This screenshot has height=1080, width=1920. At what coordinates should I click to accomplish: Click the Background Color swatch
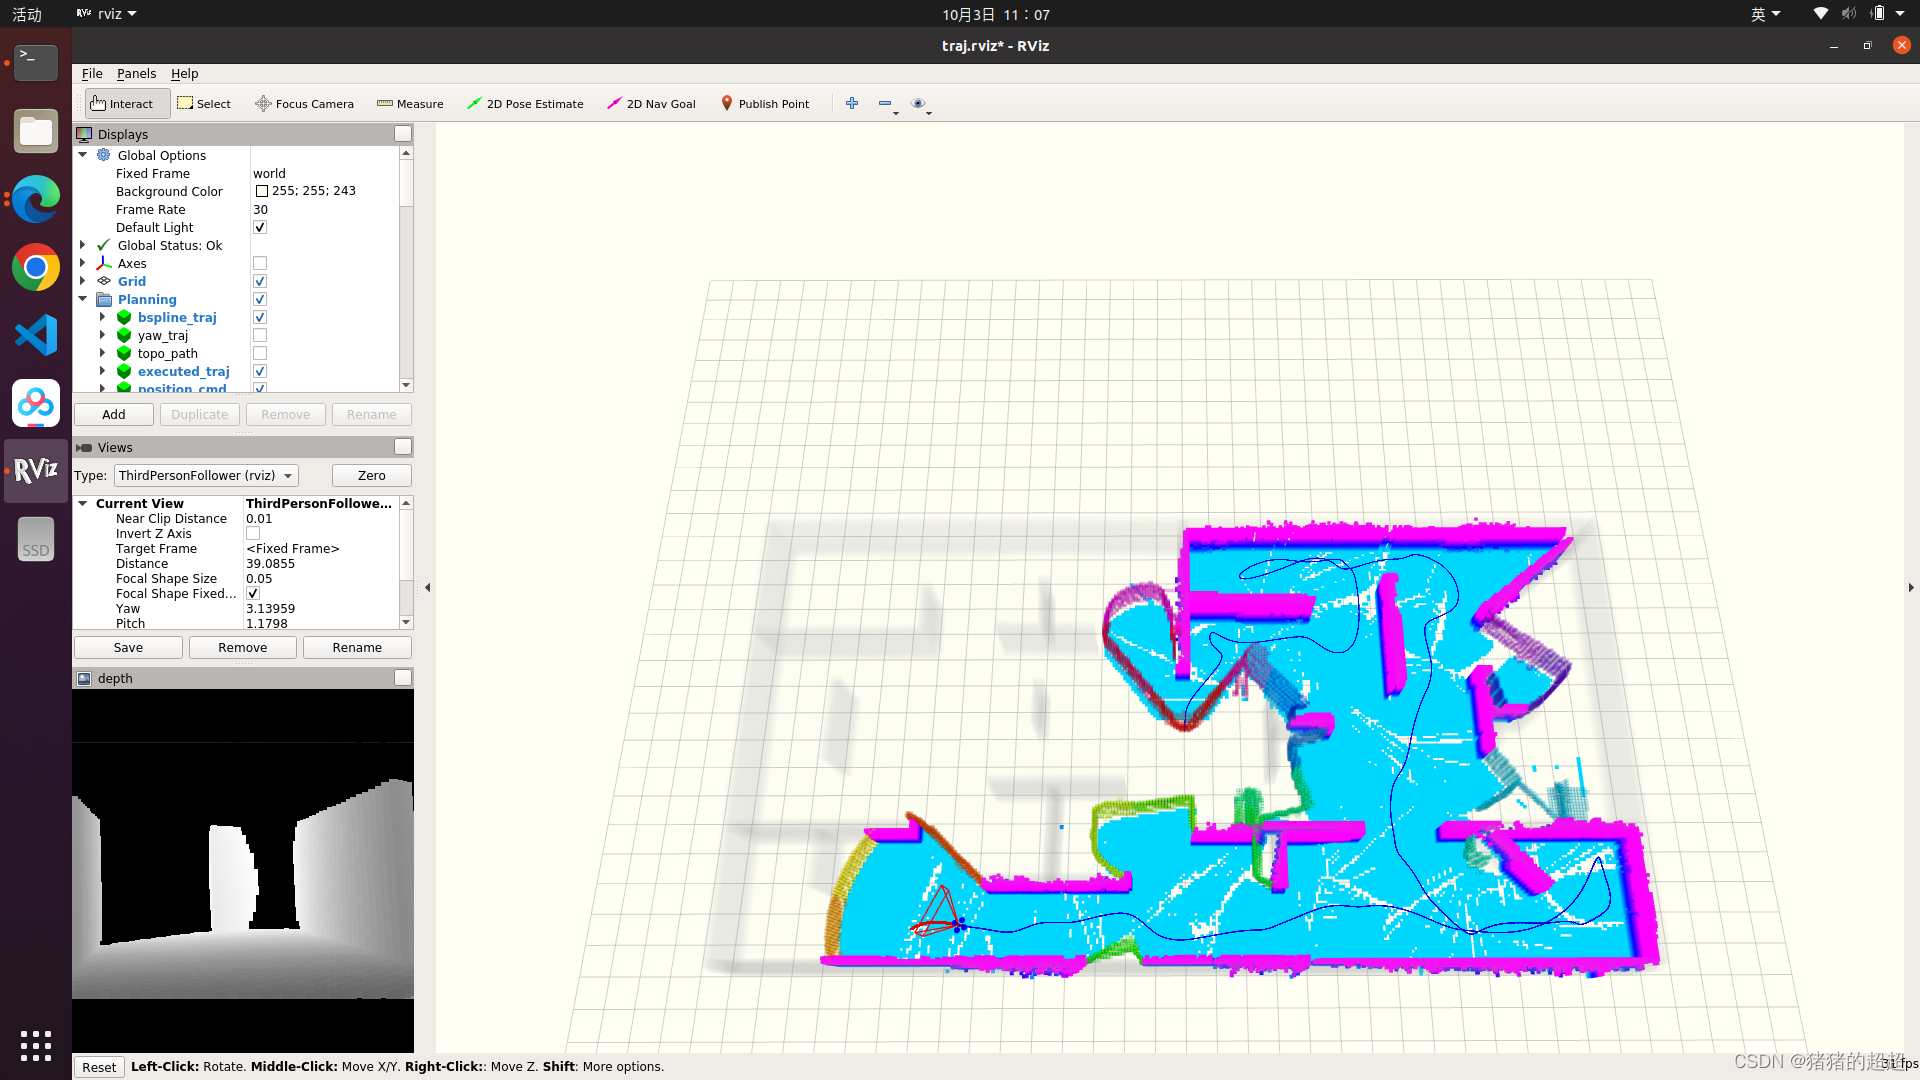point(262,191)
